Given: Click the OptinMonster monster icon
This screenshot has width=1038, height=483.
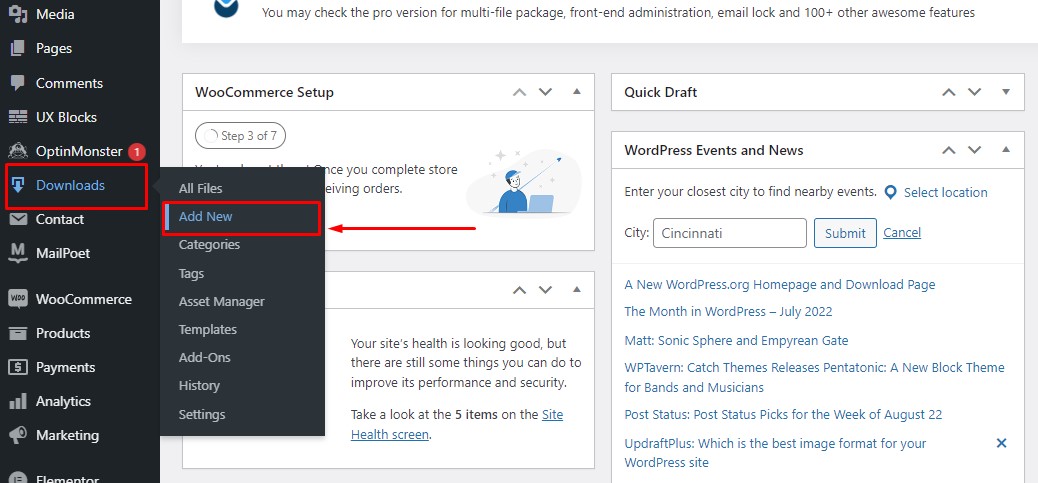Looking at the screenshot, I should point(18,151).
